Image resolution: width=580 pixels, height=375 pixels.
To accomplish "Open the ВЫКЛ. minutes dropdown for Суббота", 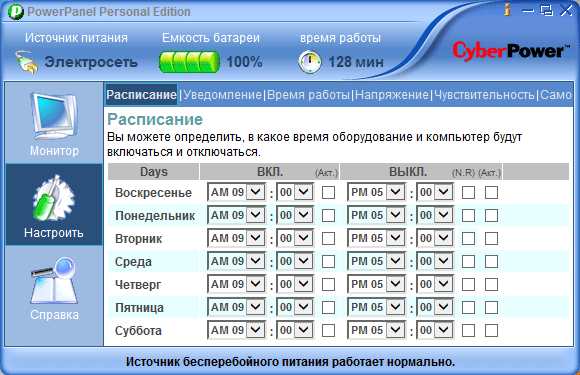I will [x=435, y=330].
